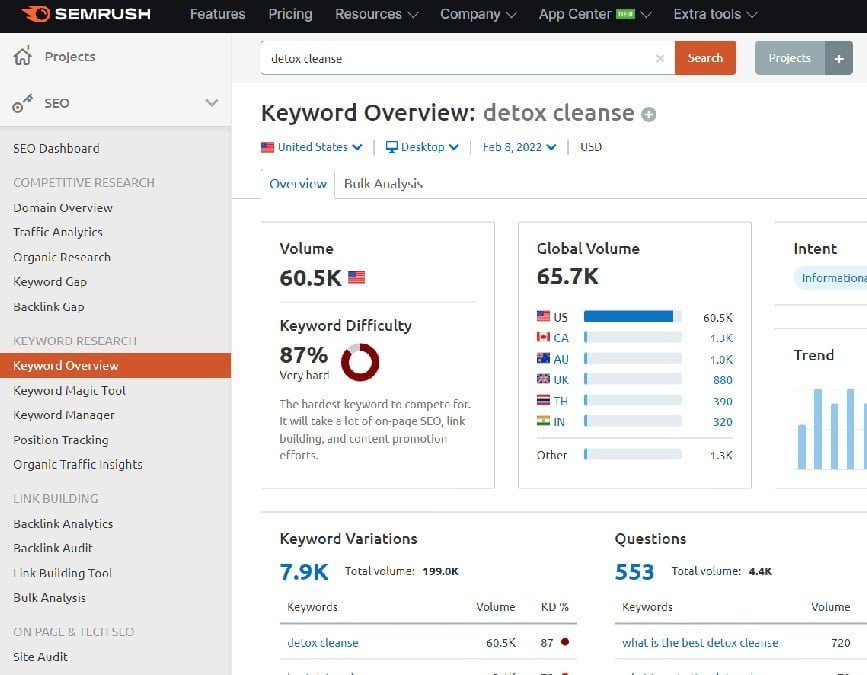Viewport: 867px width, 675px height.
Task: Collapse the SEO section with its chevron
Action: [211, 102]
